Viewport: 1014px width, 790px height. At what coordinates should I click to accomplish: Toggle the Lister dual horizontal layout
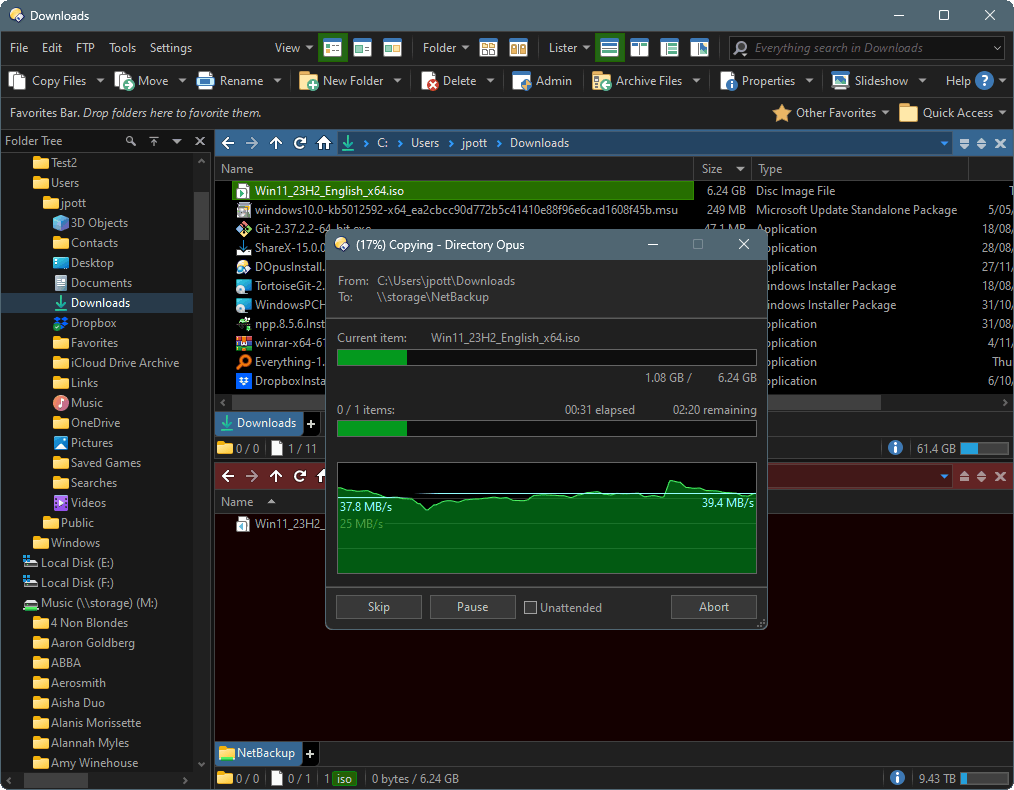click(610, 48)
